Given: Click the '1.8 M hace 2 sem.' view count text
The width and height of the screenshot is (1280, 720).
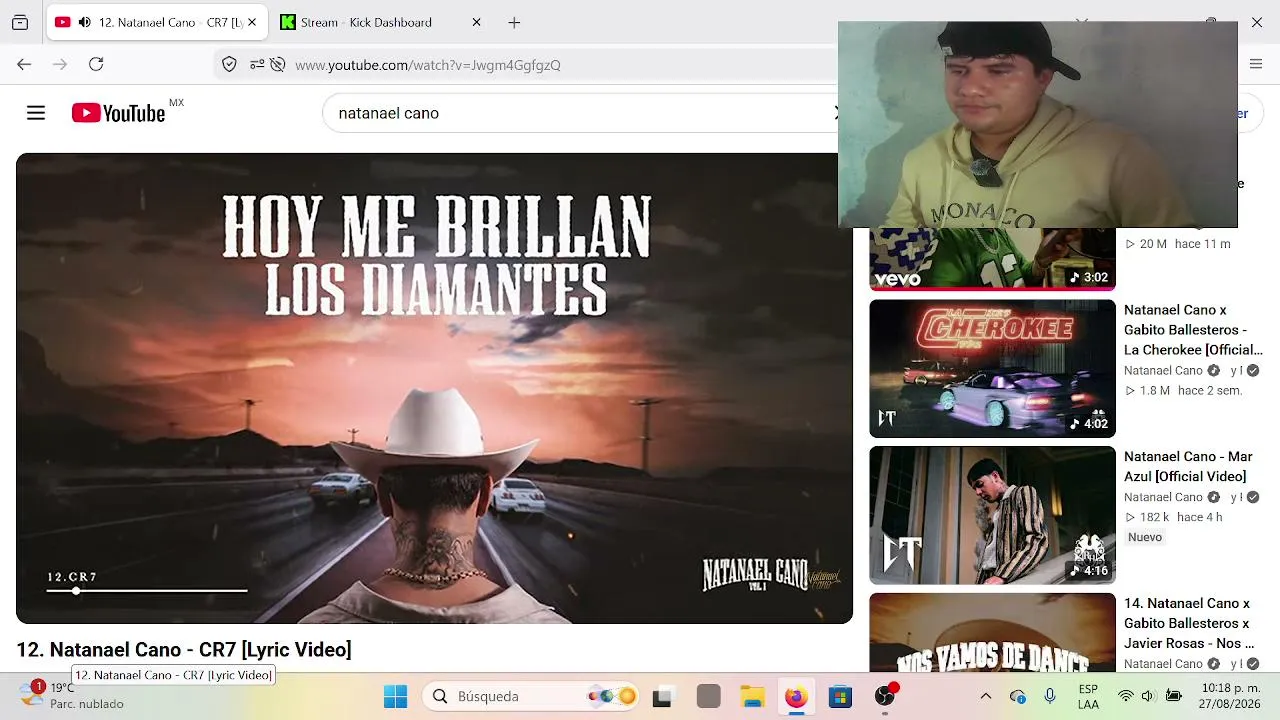Looking at the screenshot, I should tap(1184, 391).
